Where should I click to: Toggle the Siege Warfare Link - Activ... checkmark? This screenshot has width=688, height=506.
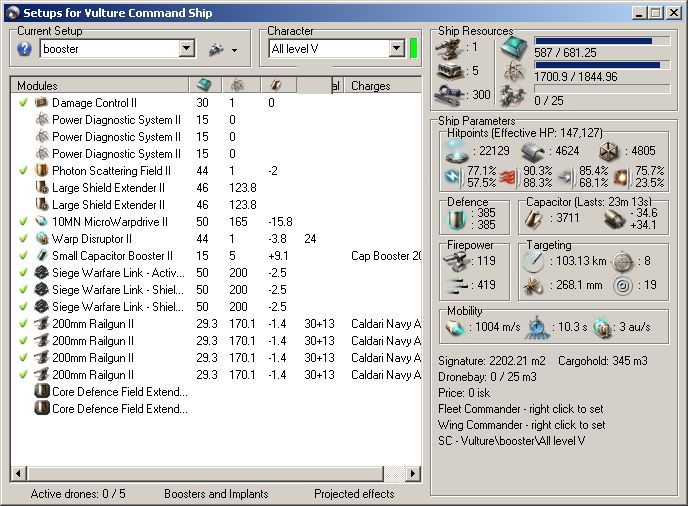click(x=23, y=273)
